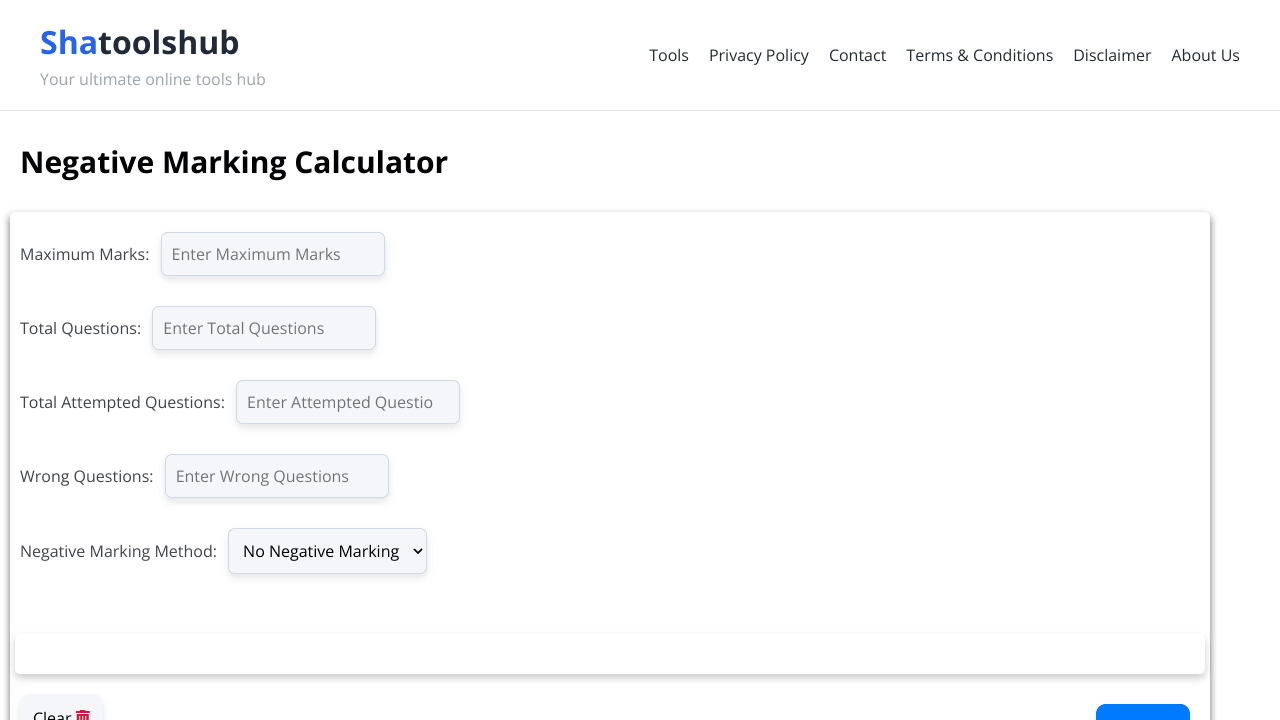View Terms & Conditions

[x=979, y=55]
